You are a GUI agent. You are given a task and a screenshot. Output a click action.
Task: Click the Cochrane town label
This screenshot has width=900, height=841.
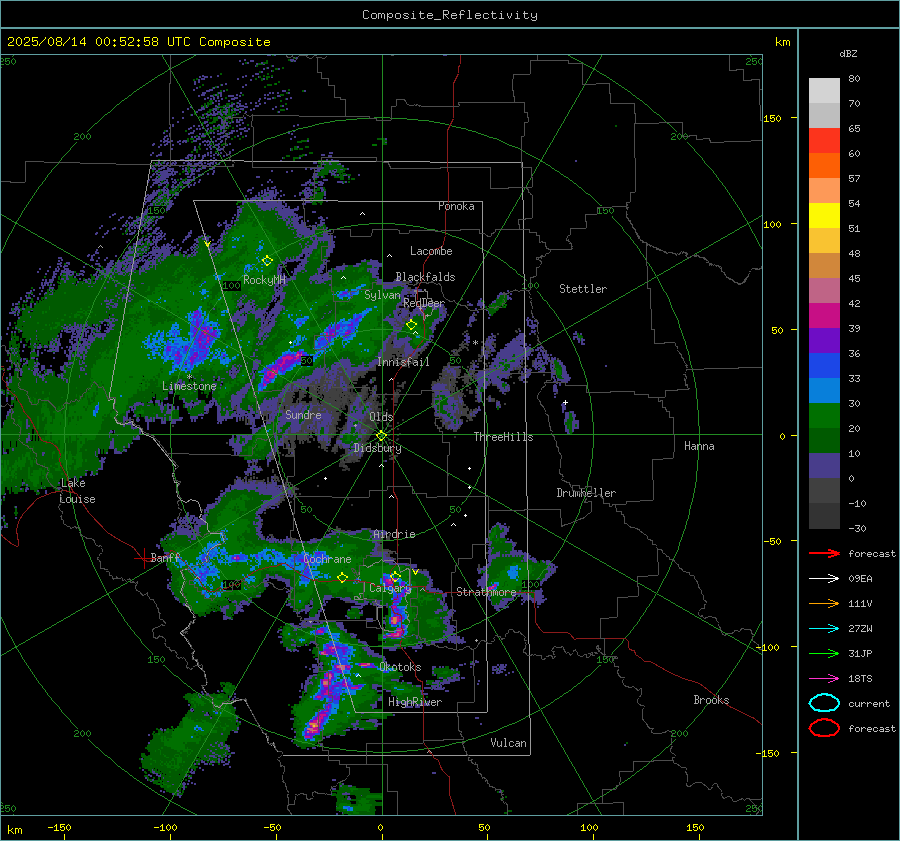click(x=327, y=559)
